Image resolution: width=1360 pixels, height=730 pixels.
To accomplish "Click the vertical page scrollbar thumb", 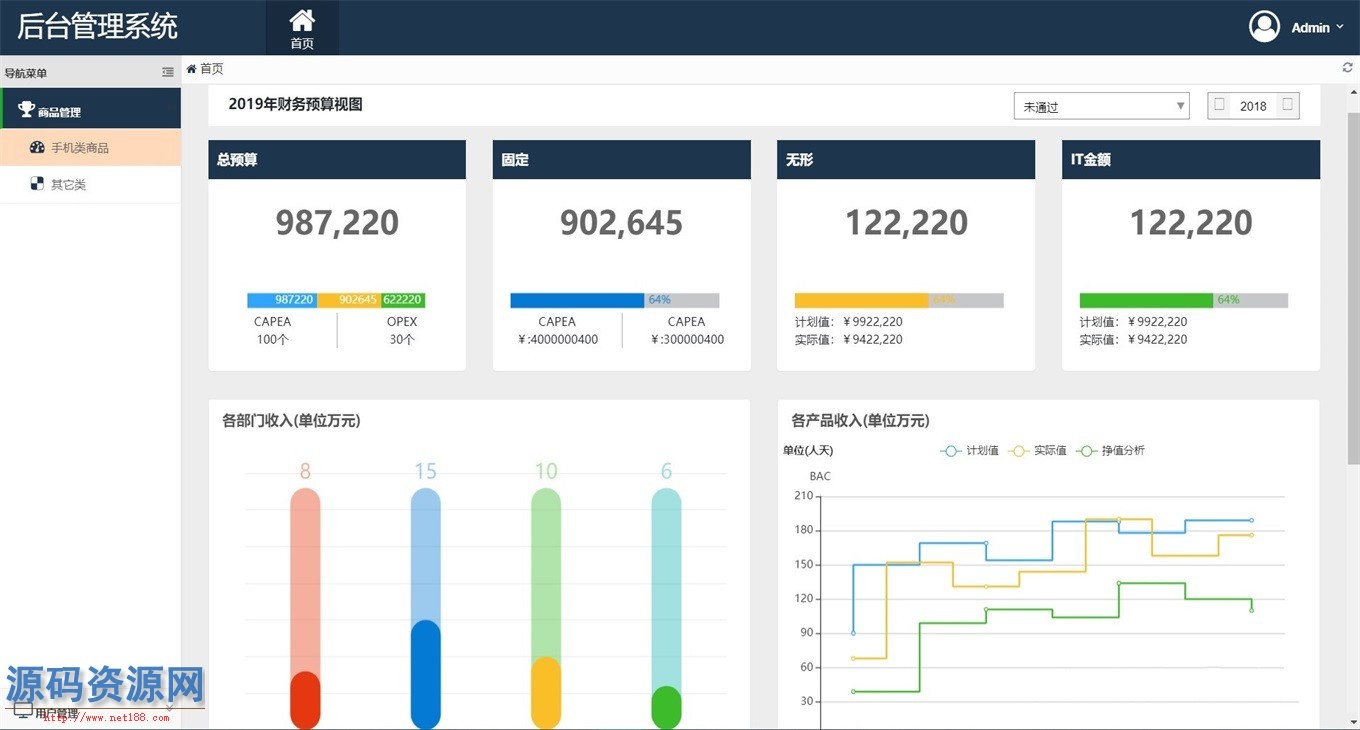I will 1353,290.
